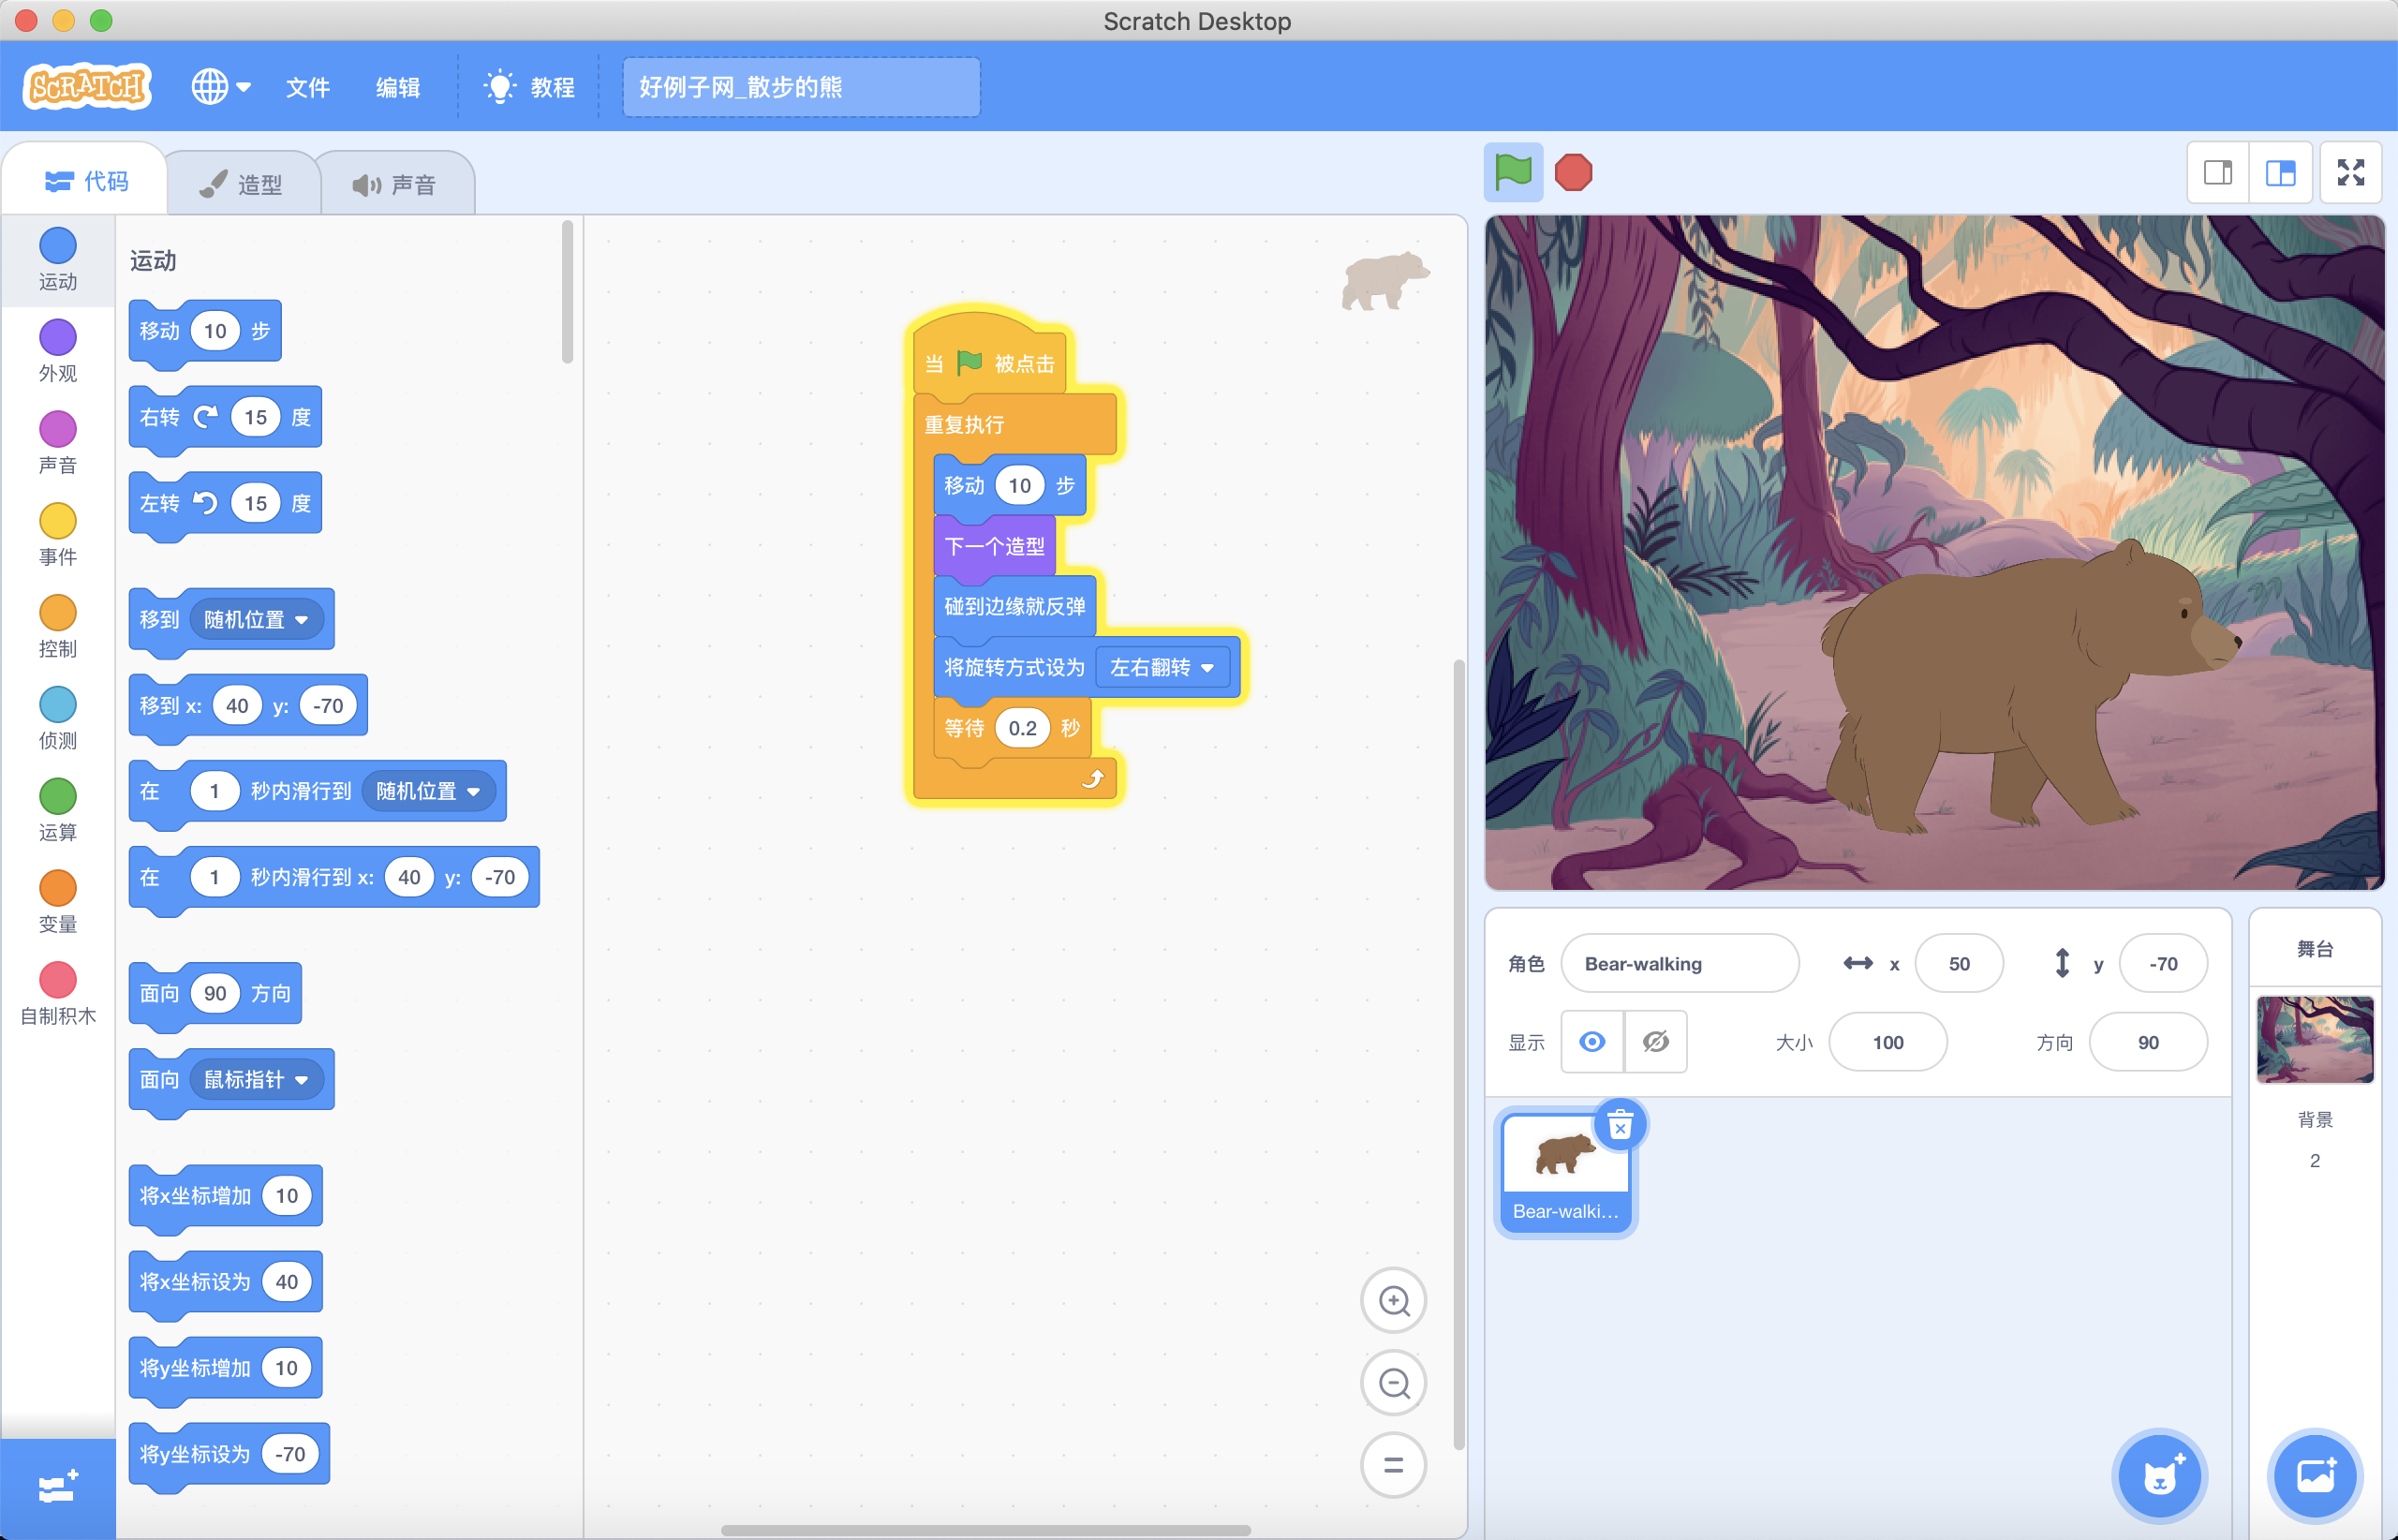Open the 随机位置 dropdown in 移到 block
Screen dimensions: 2398x1540
(256, 619)
